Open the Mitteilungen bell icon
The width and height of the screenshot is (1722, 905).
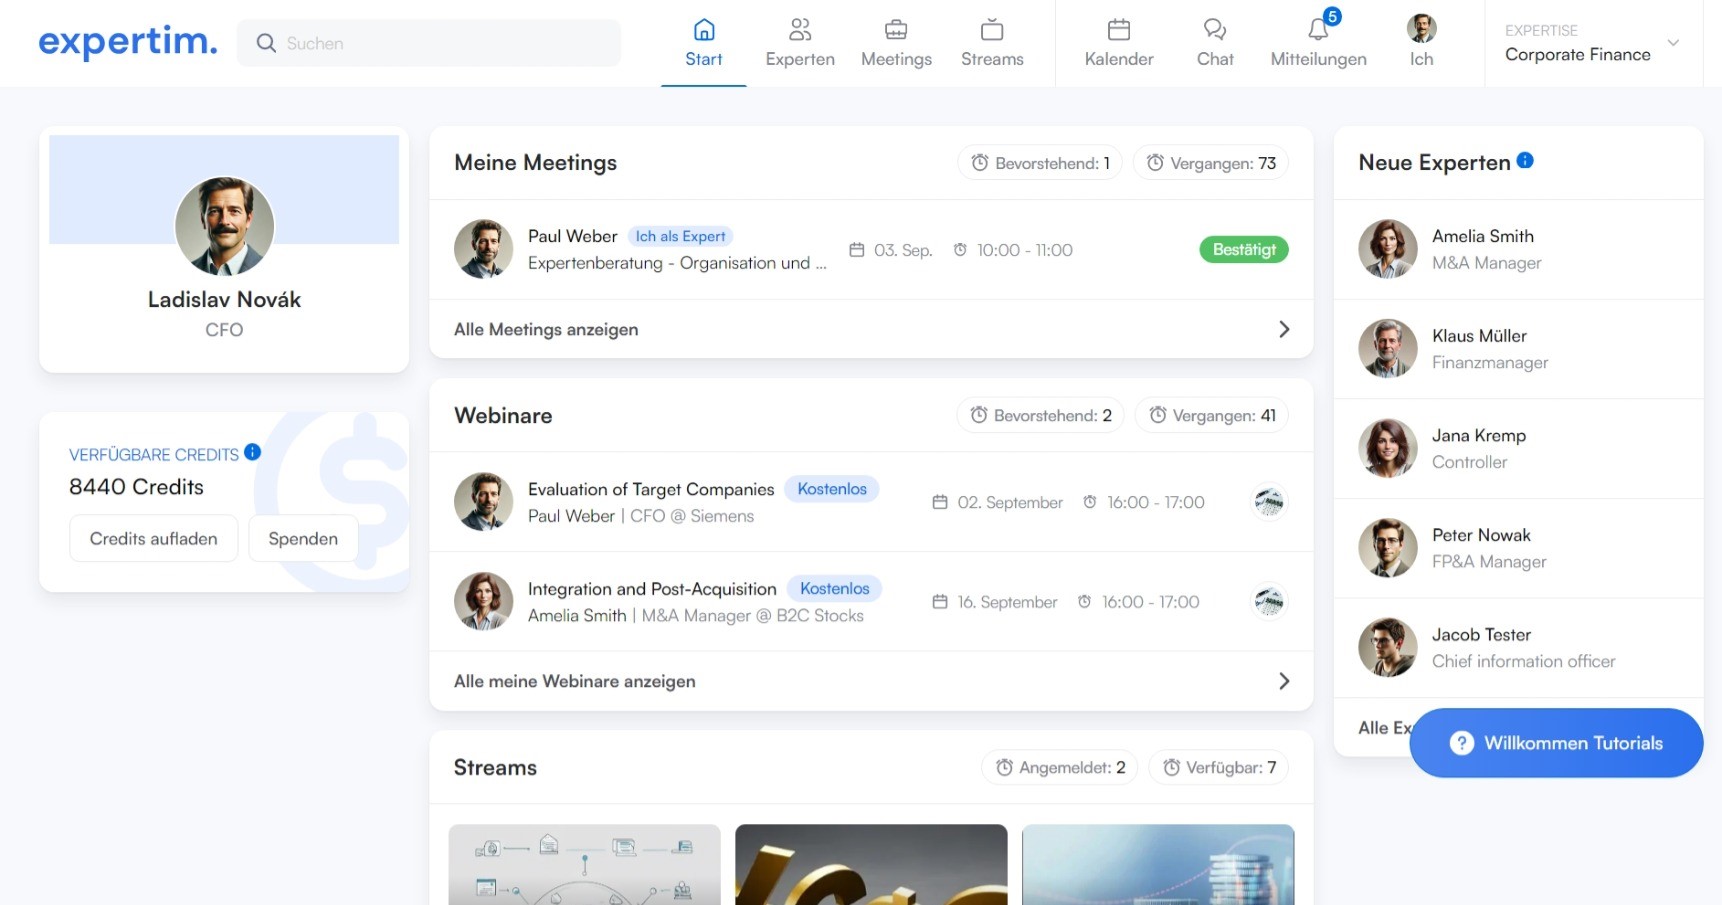[x=1318, y=30]
